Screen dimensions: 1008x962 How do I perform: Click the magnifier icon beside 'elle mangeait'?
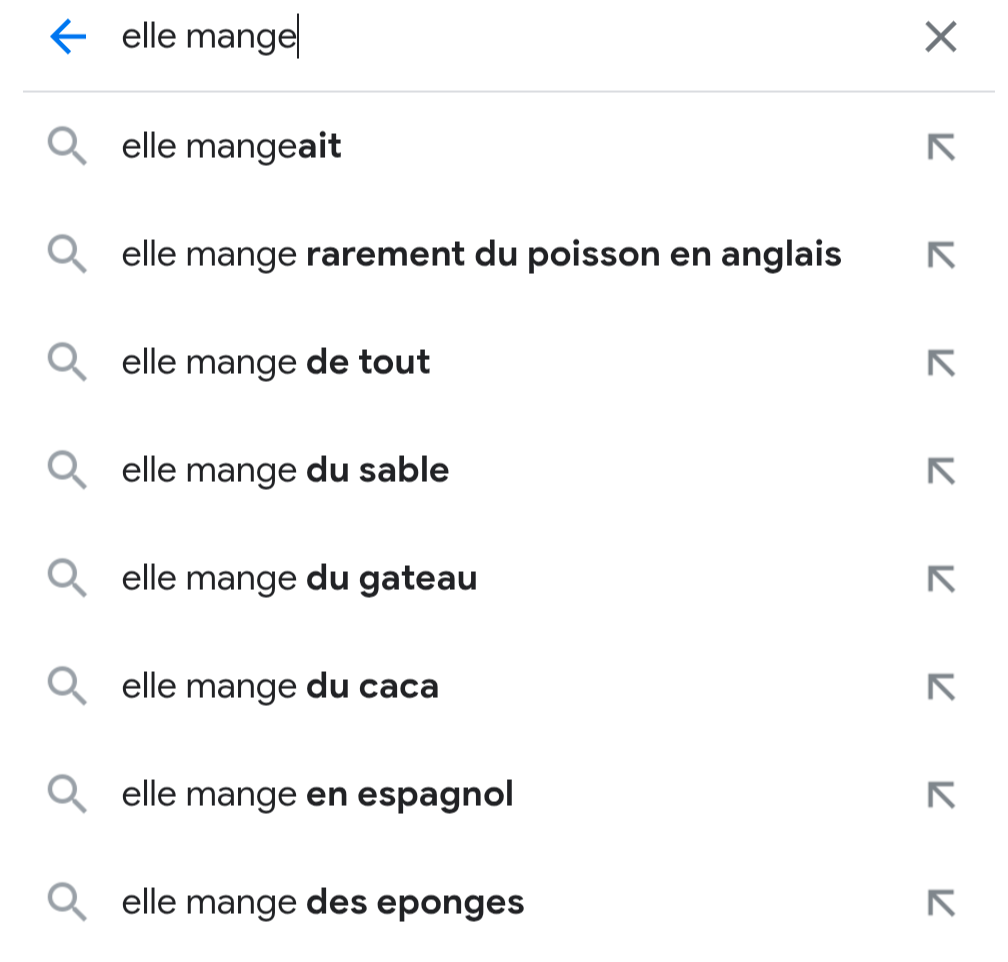[x=67, y=148]
